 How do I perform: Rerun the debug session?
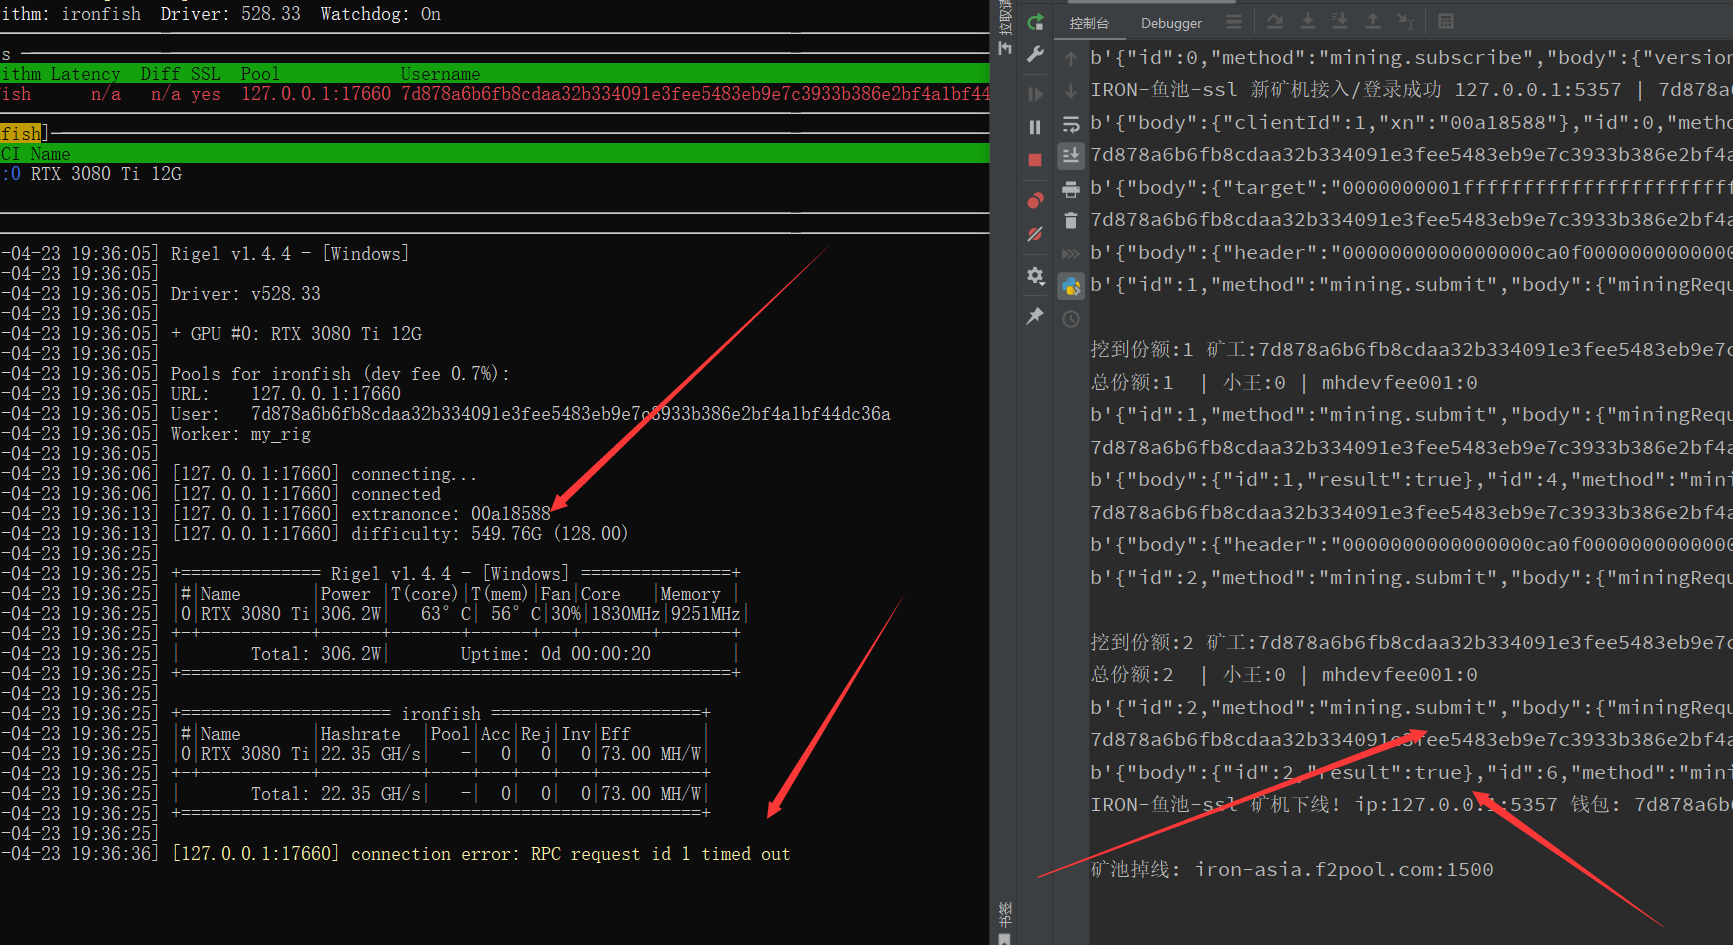tap(1035, 20)
